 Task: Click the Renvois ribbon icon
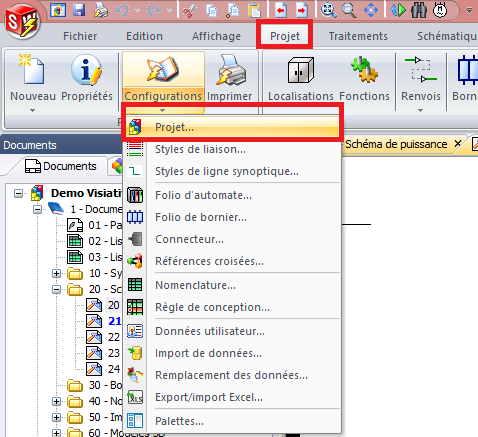point(421,70)
